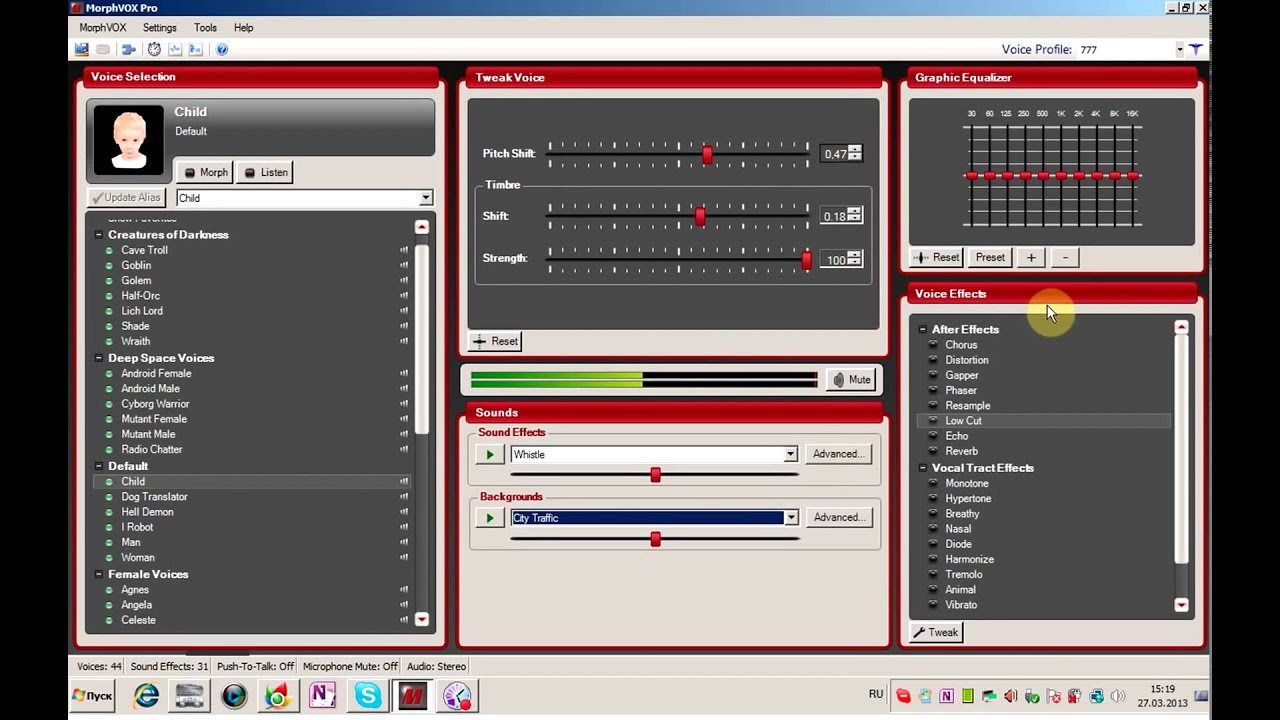Open equalizer Preset options

coord(990,257)
